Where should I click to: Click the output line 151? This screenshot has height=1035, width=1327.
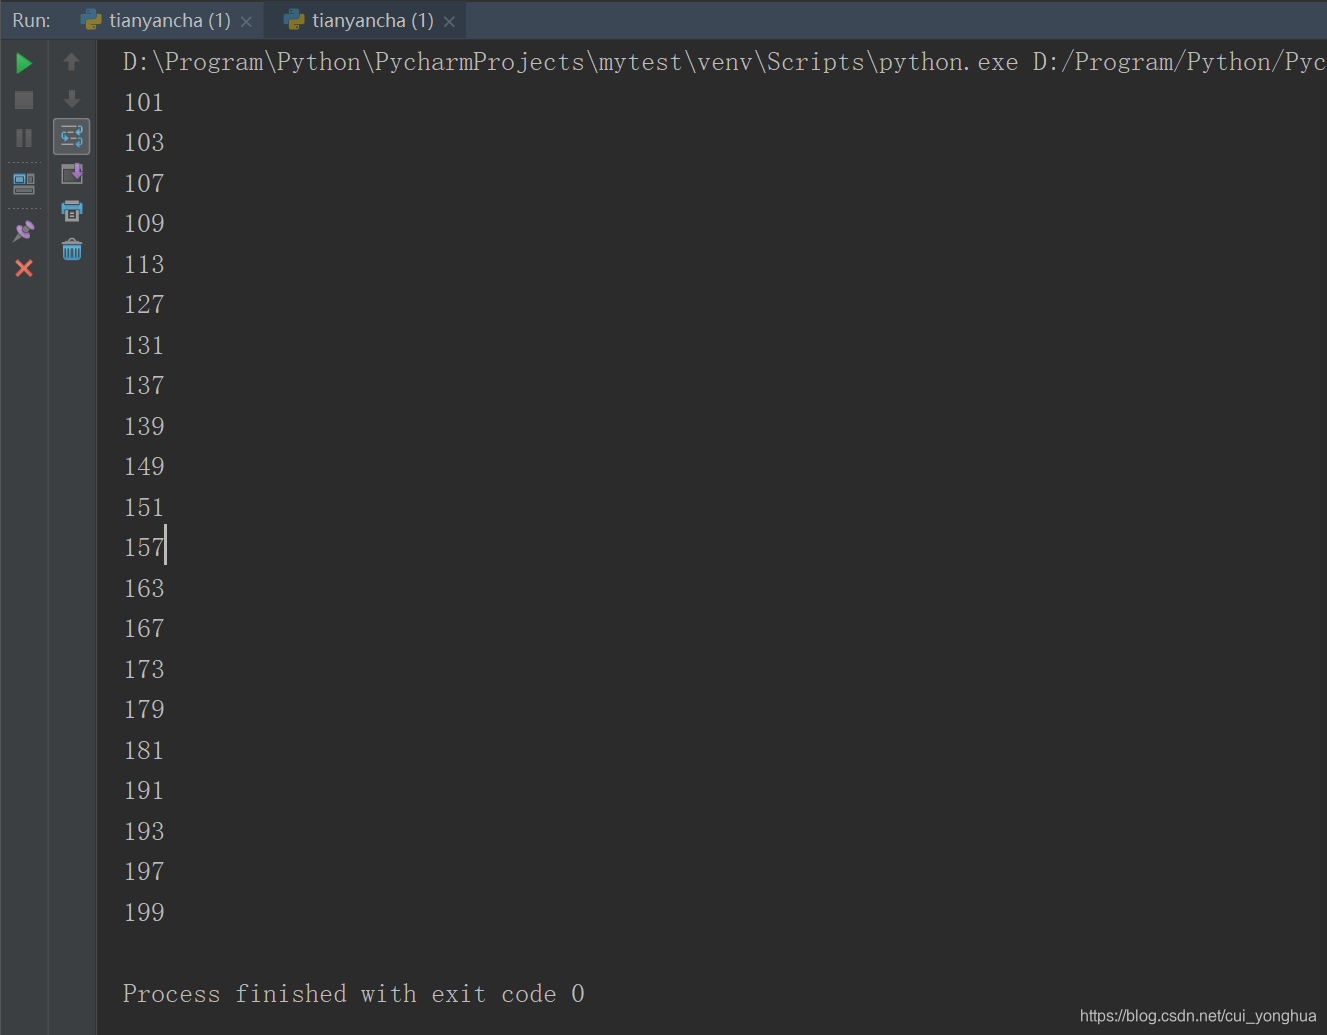pos(144,507)
